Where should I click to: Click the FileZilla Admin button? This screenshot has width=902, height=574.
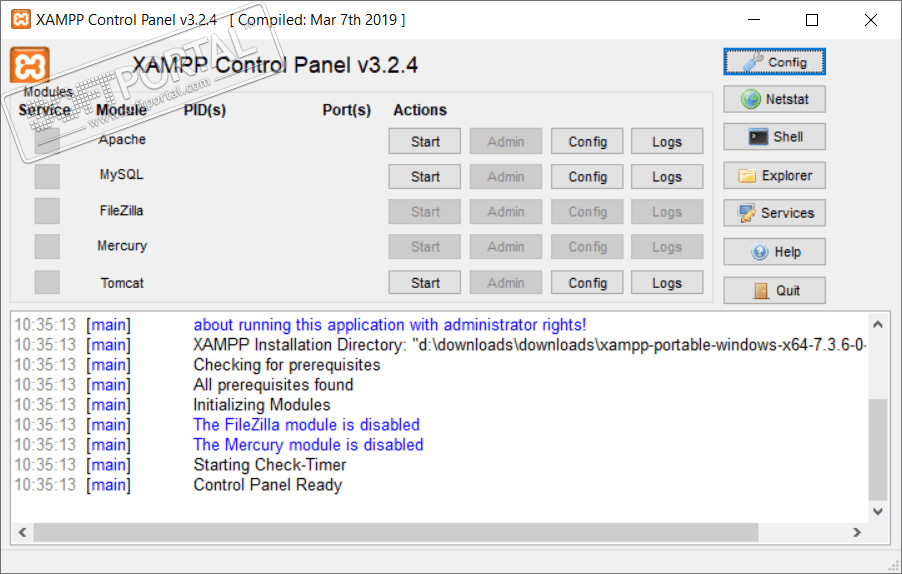pyautogui.click(x=506, y=212)
